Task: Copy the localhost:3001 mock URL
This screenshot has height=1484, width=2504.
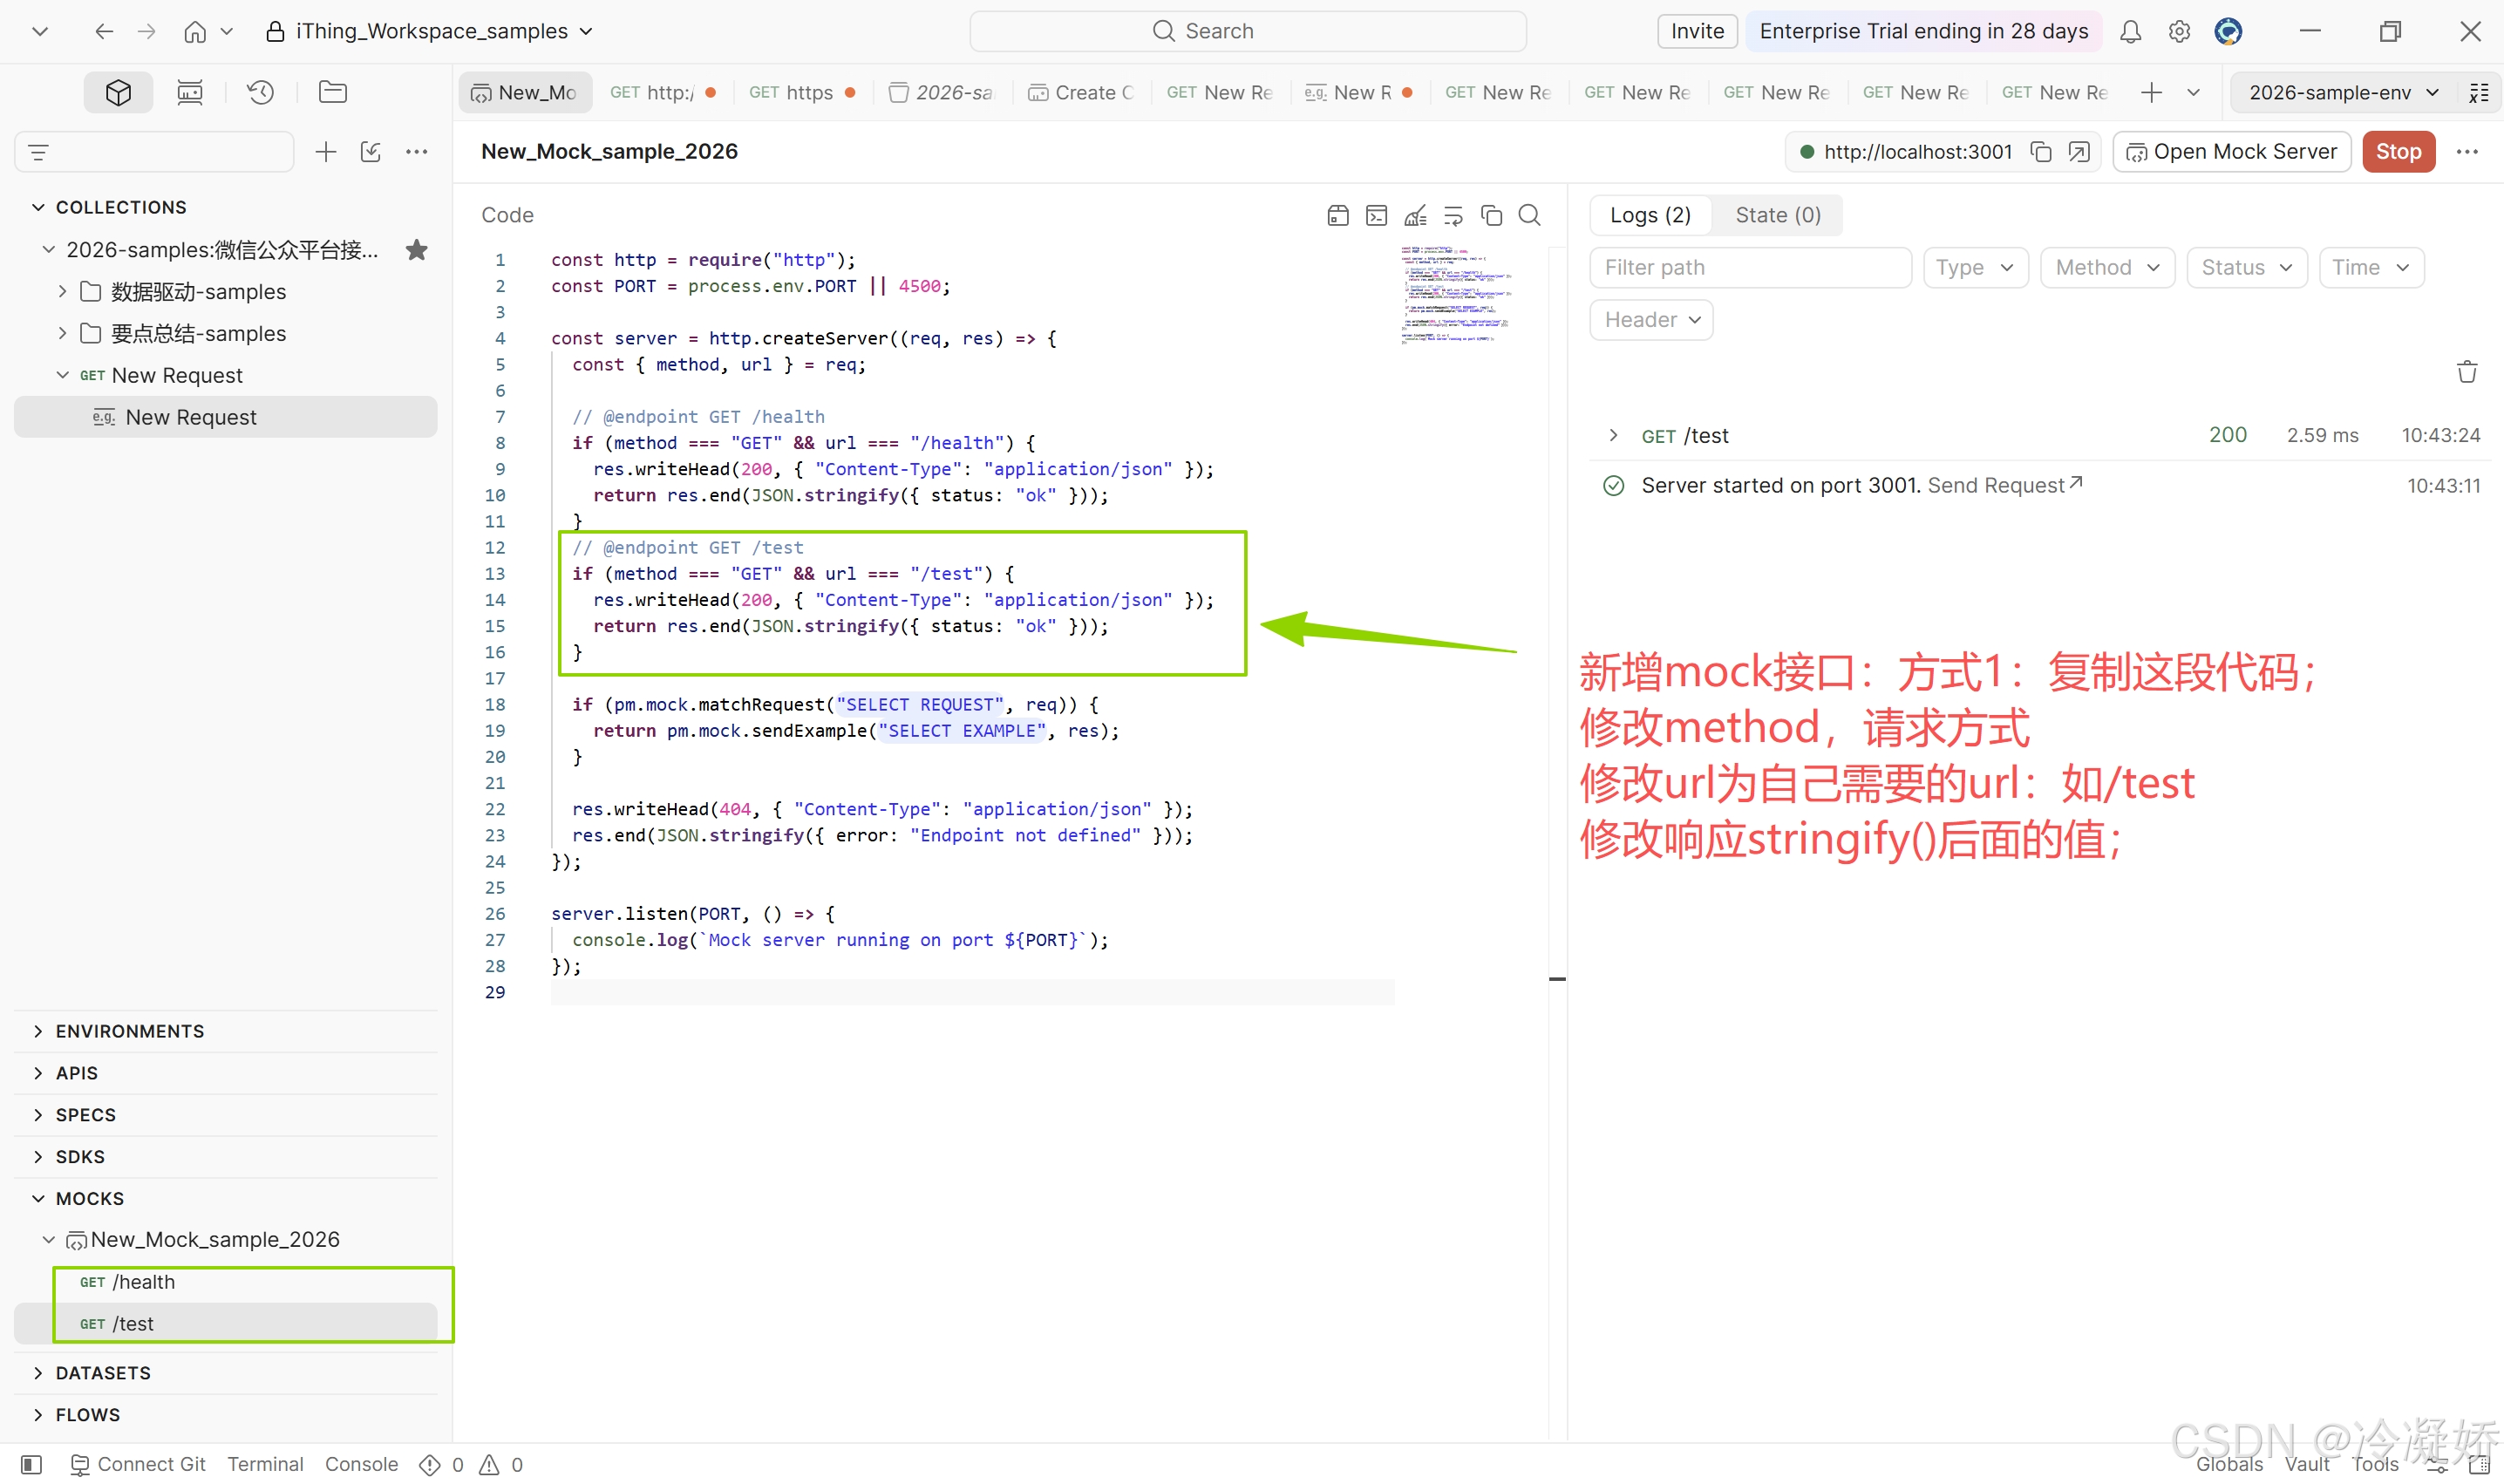Action: click(x=2041, y=152)
